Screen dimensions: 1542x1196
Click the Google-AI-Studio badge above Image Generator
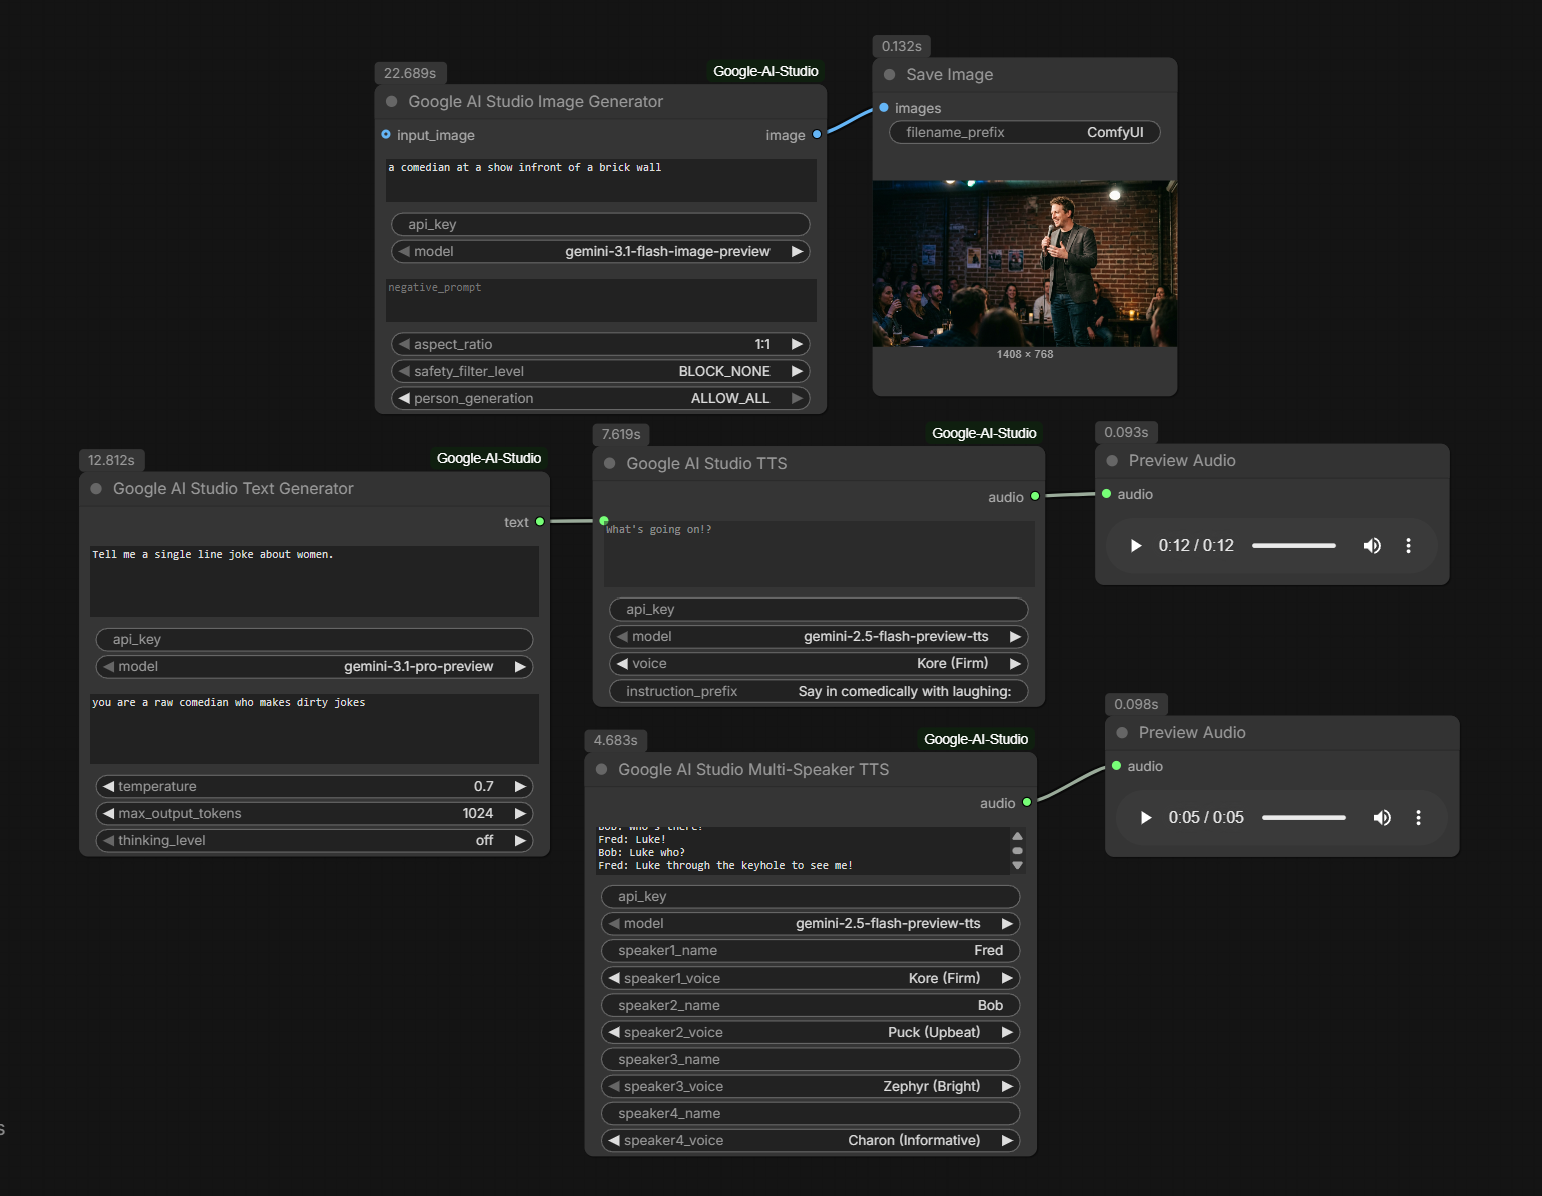point(766,71)
